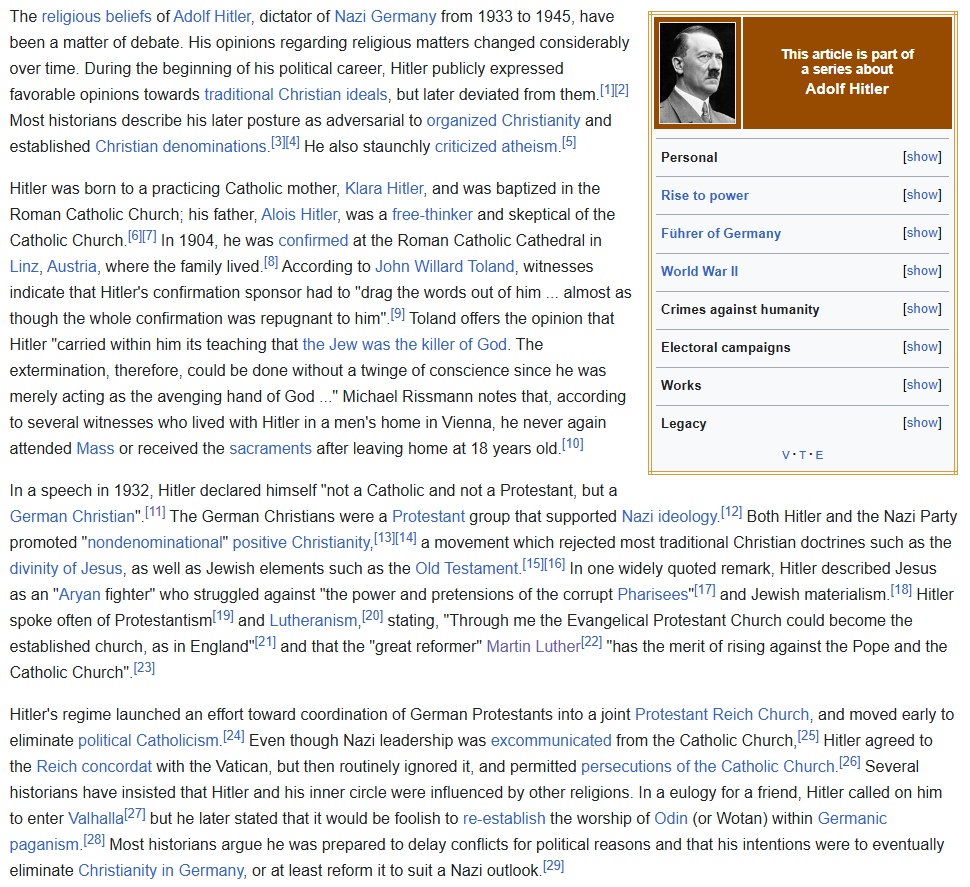
Task: Follow the re-establish link
Action: pyautogui.click(x=504, y=818)
